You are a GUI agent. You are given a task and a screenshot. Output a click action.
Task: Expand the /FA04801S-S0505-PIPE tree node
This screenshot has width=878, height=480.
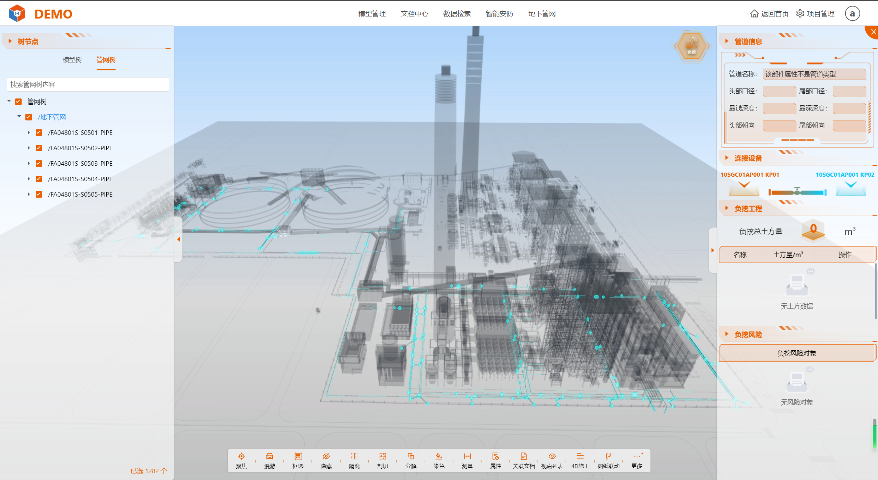tap(29, 194)
